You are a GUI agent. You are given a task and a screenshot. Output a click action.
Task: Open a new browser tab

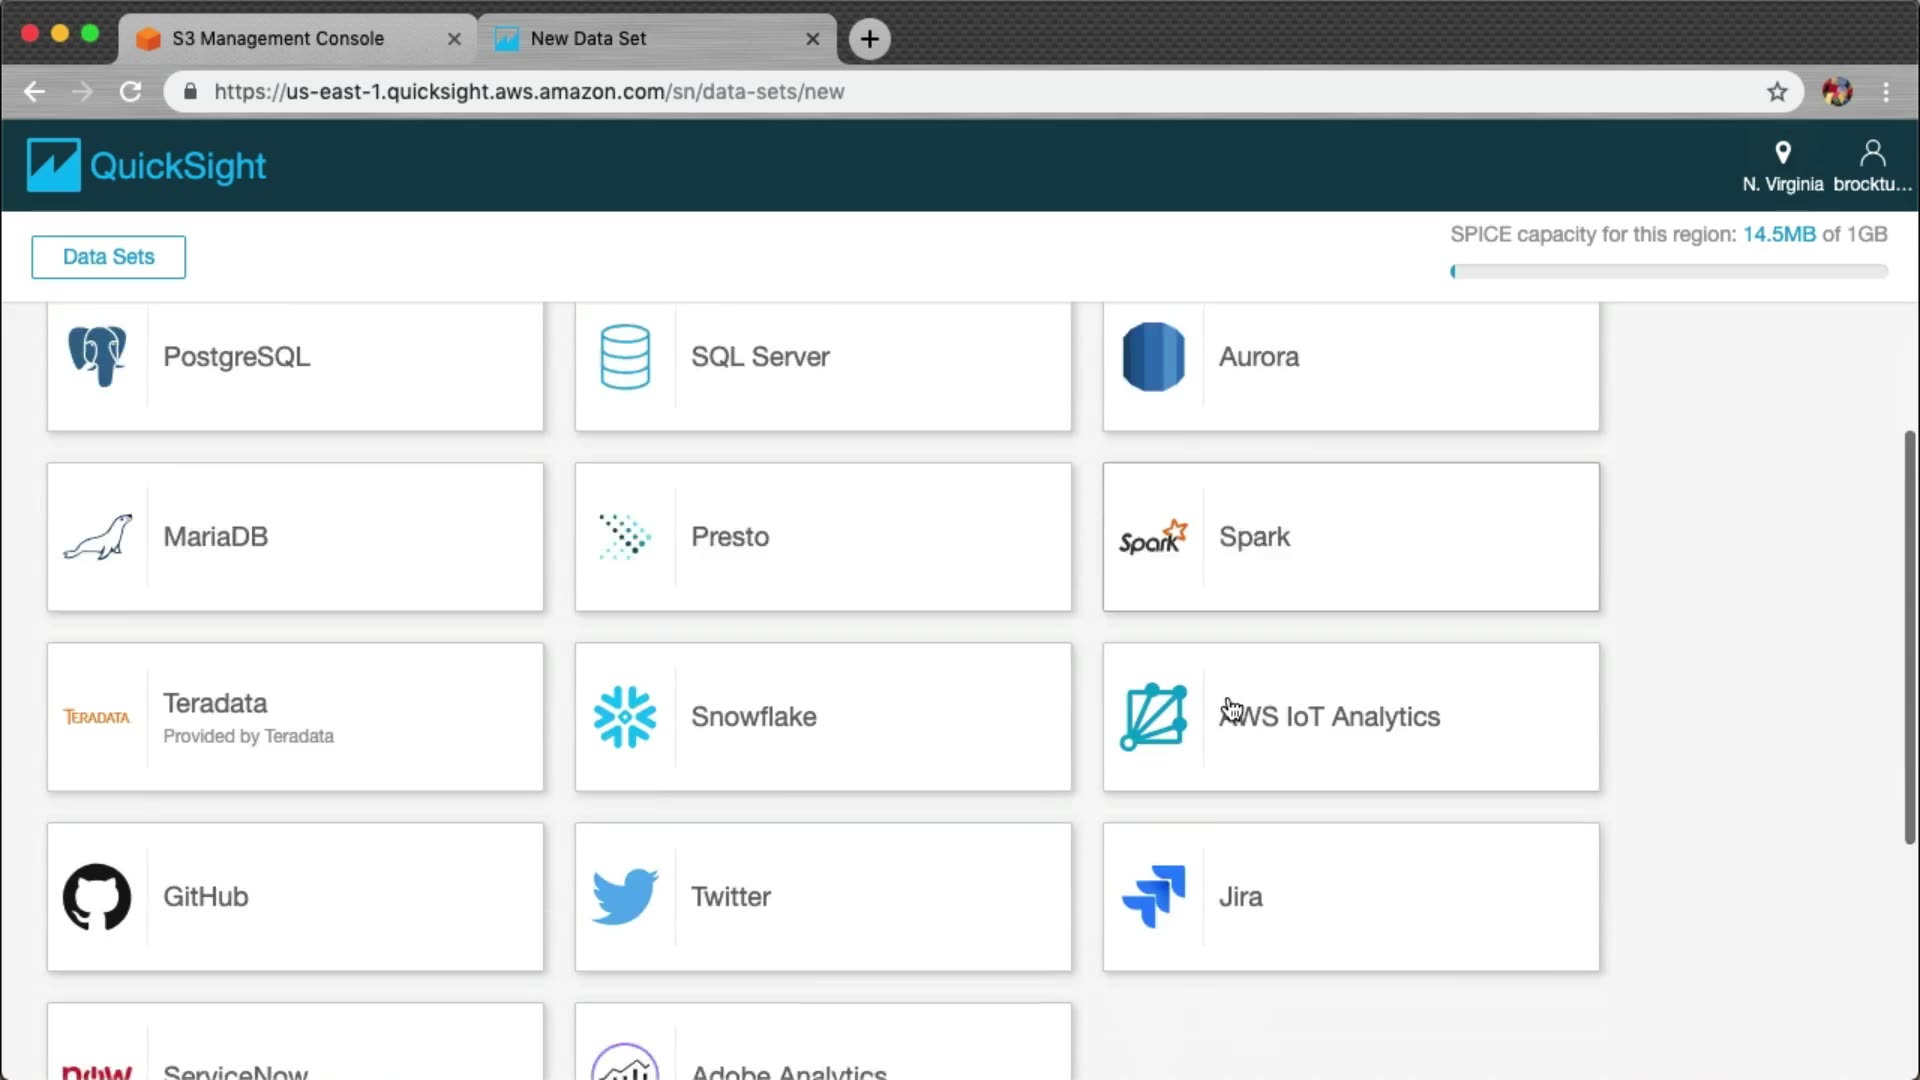coord(869,39)
